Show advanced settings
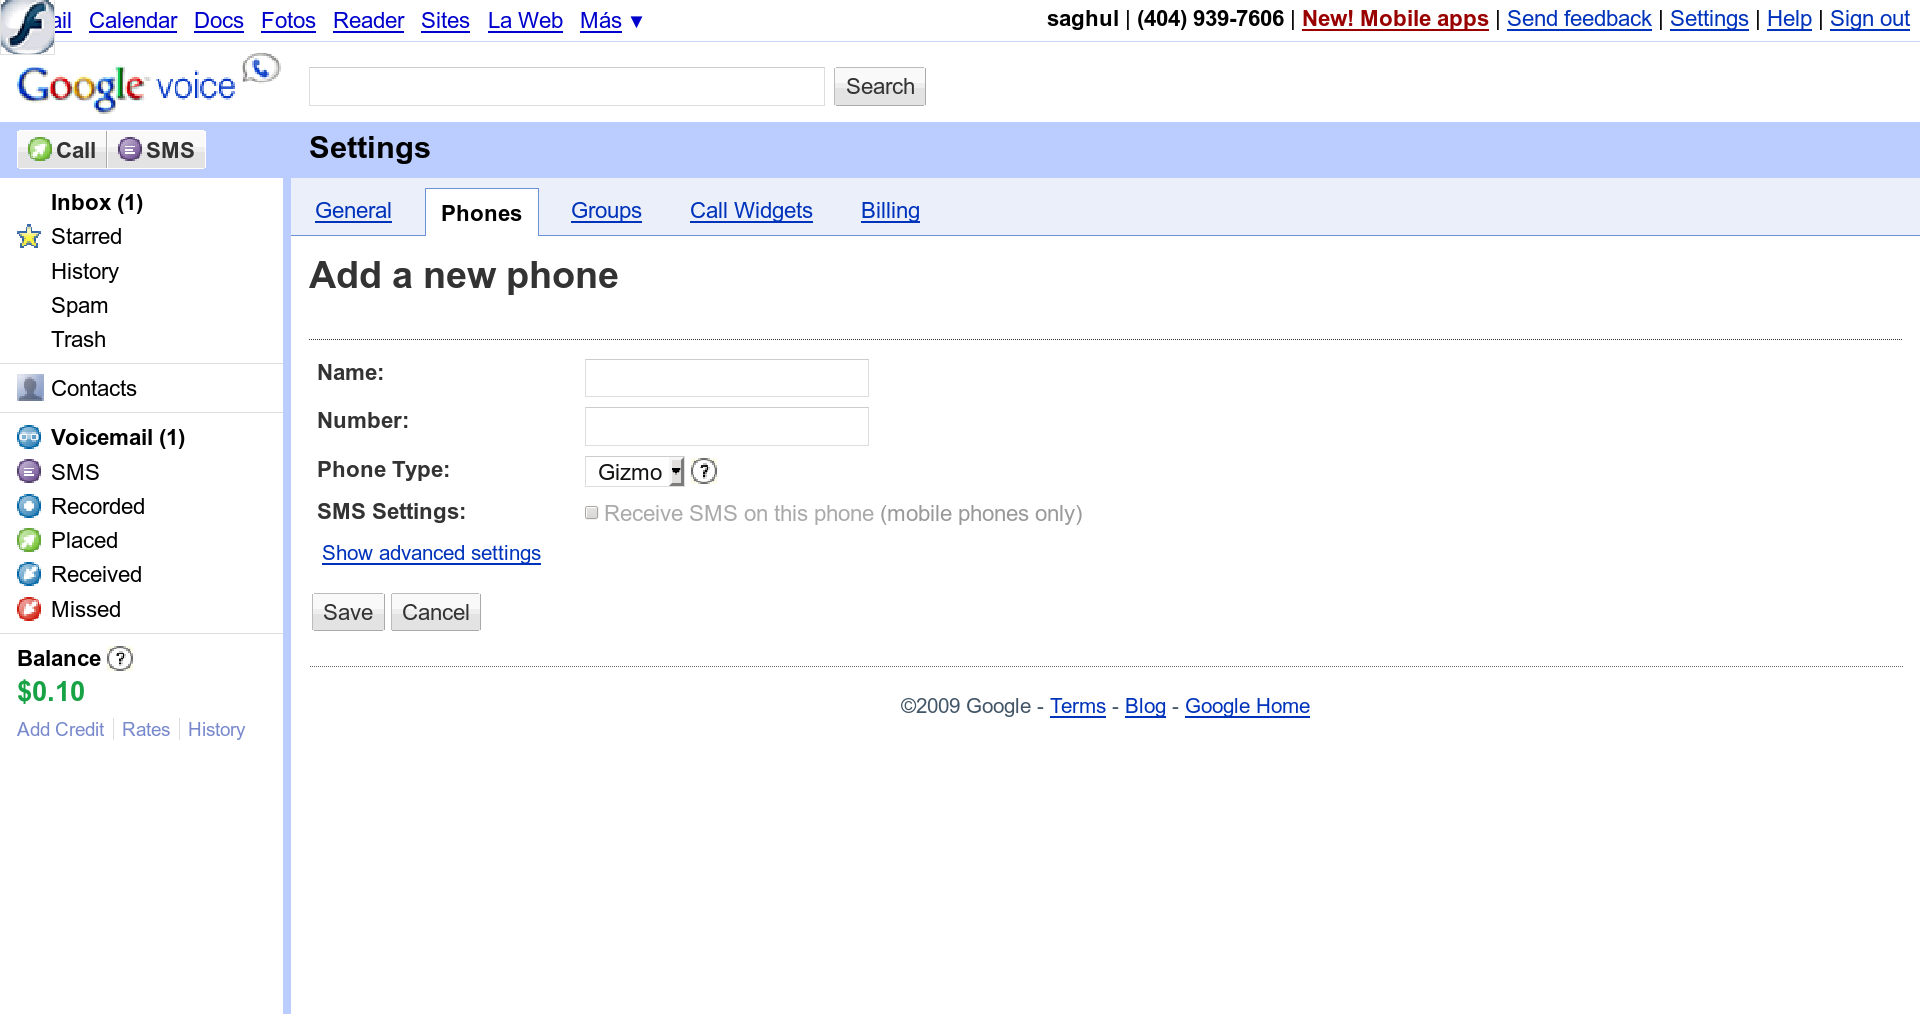Image resolution: width=1920 pixels, height=1014 pixels. point(431,553)
